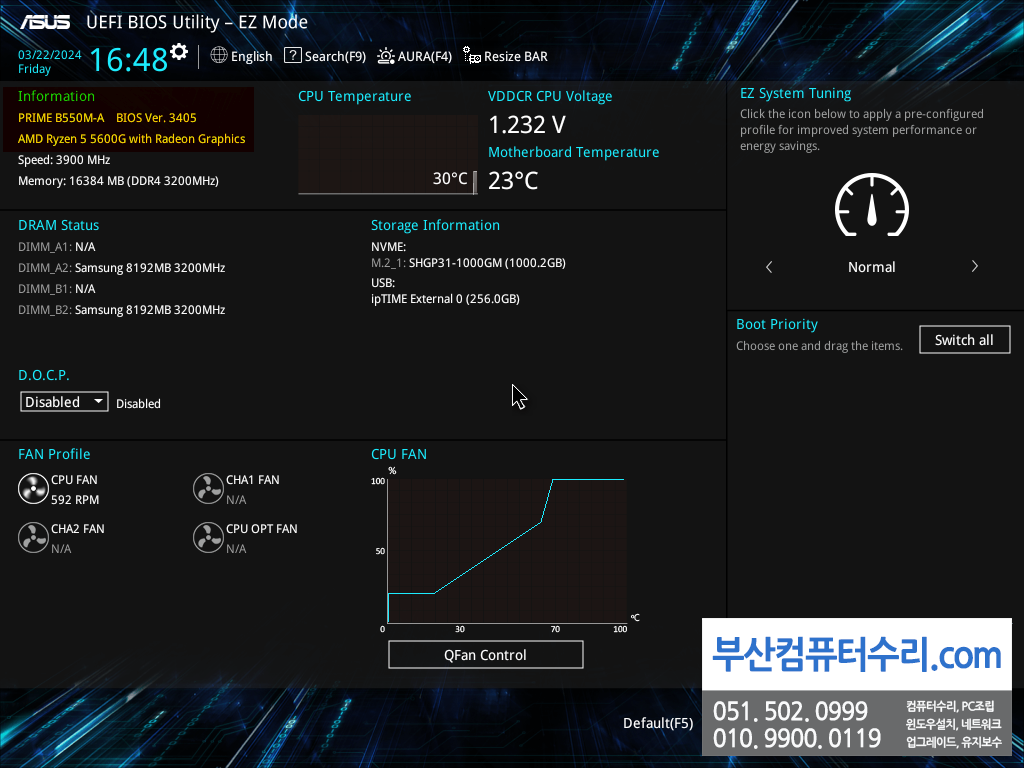This screenshot has height=768, width=1024.
Task: Click the CPU fan curve graph
Action: click(507, 551)
